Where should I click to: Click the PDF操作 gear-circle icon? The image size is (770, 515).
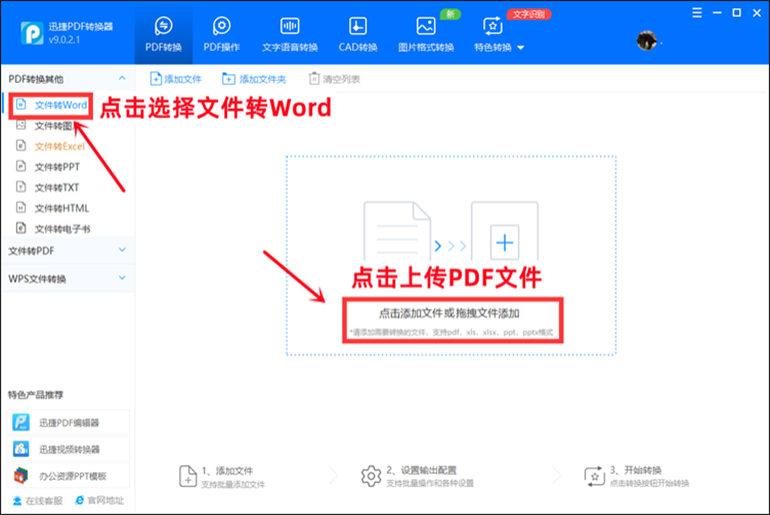(x=221, y=26)
